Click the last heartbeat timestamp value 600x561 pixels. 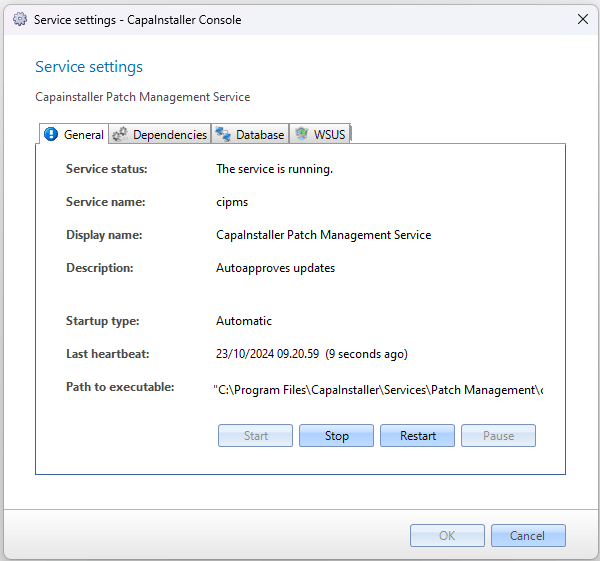tap(311, 354)
